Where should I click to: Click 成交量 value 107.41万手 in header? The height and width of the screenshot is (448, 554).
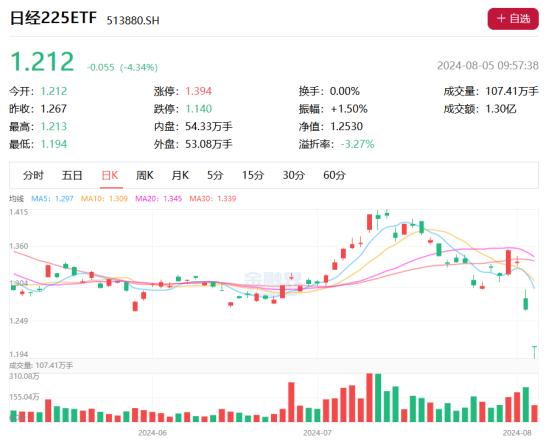(x=512, y=91)
